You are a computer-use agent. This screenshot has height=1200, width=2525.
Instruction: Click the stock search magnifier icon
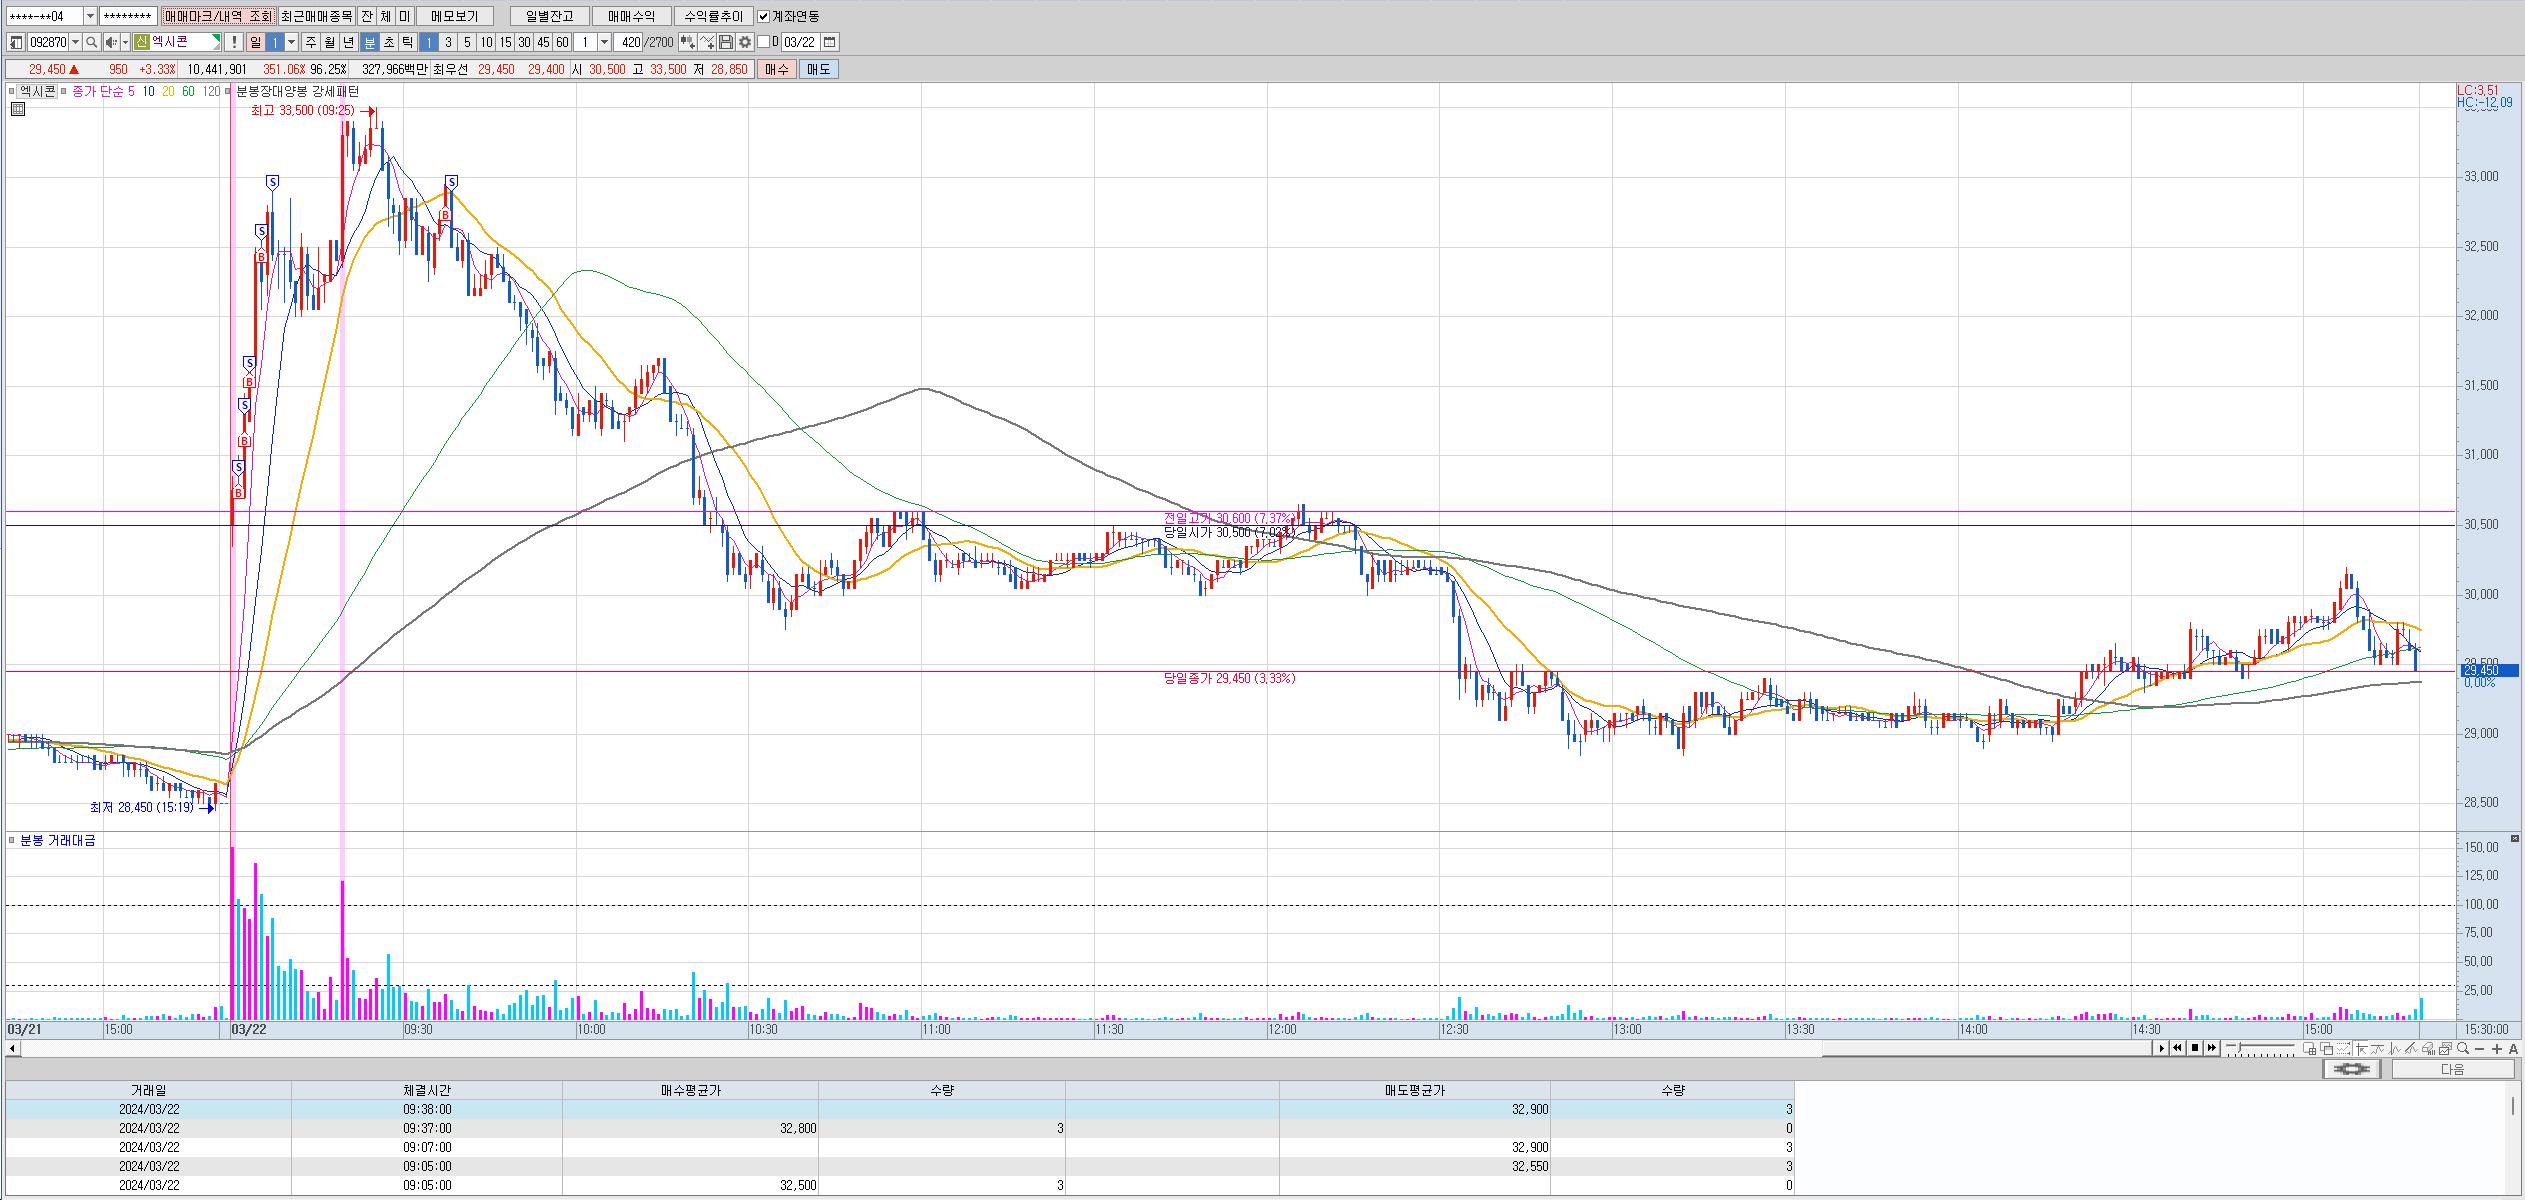tap(91, 42)
